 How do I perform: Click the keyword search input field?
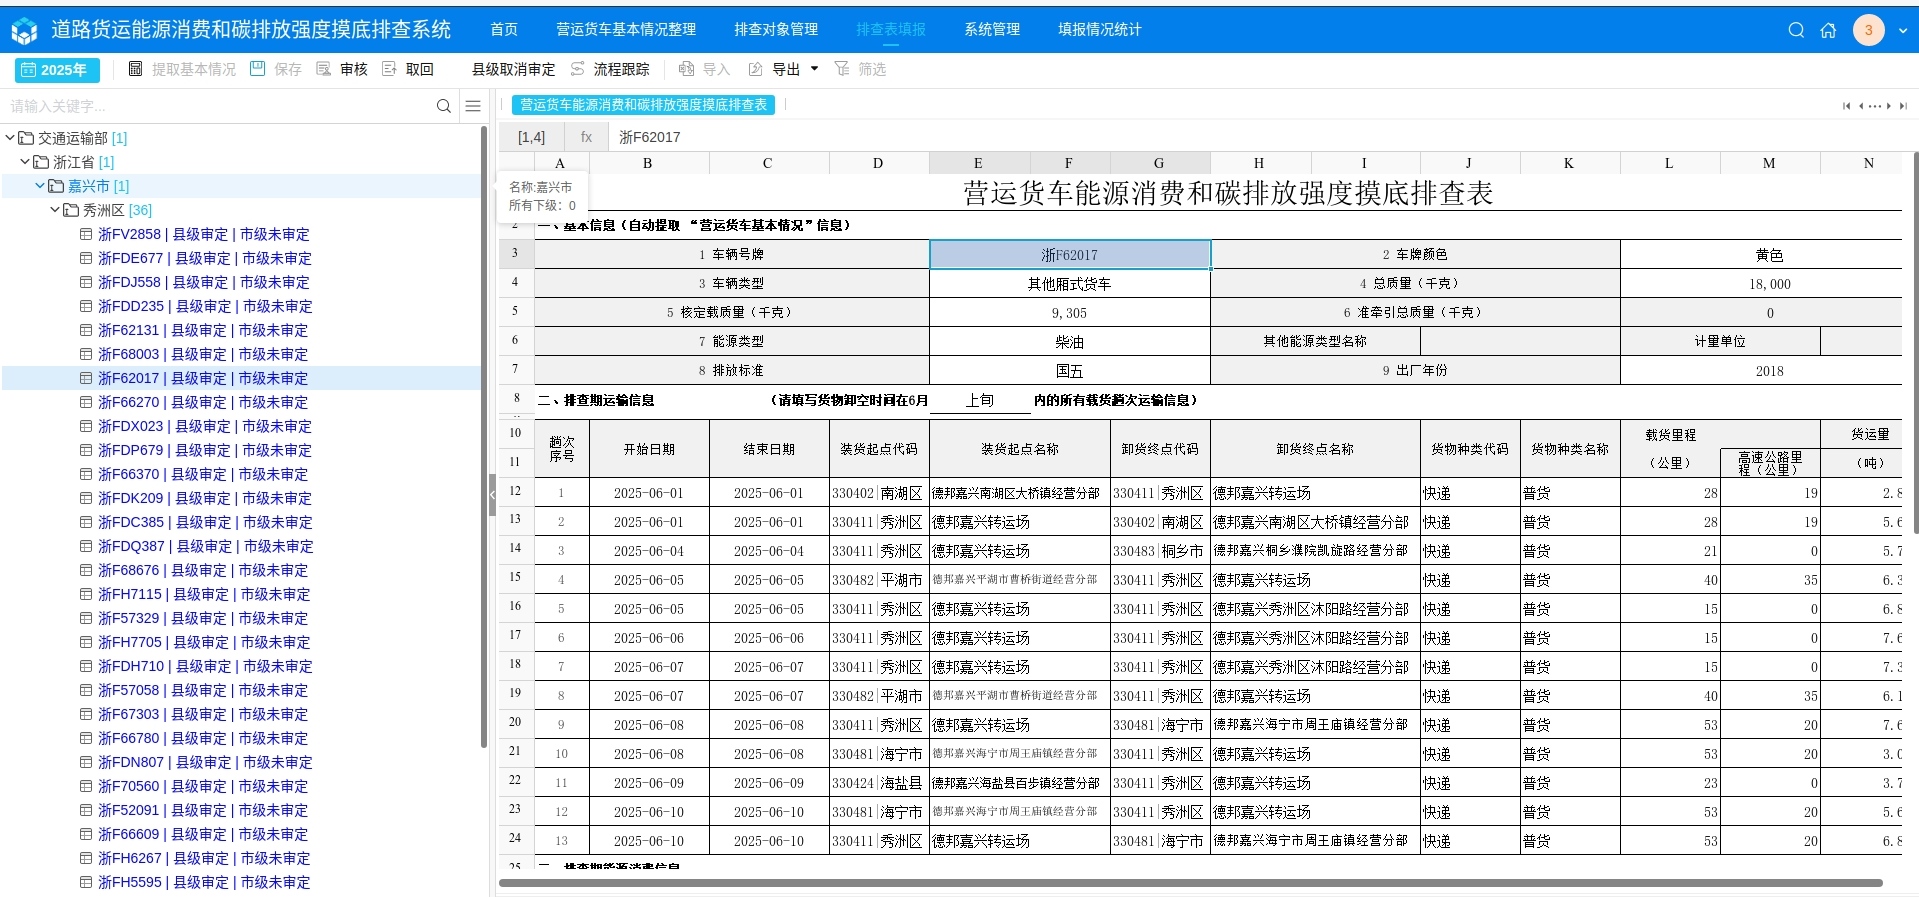point(220,106)
